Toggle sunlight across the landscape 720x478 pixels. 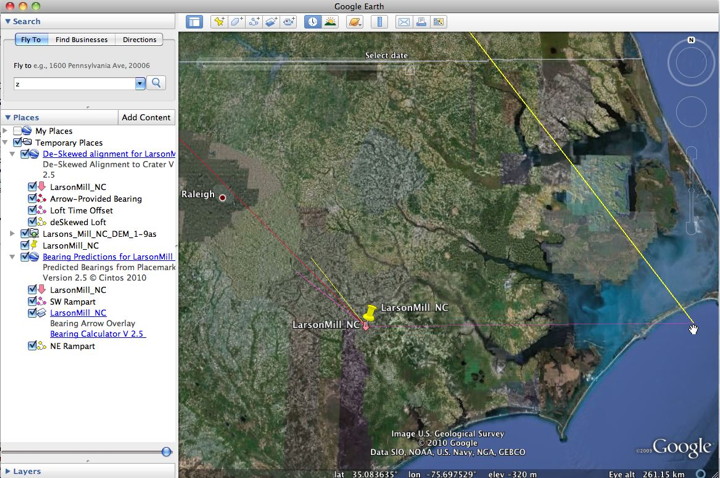pyautogui.click(x=330, y=21)
